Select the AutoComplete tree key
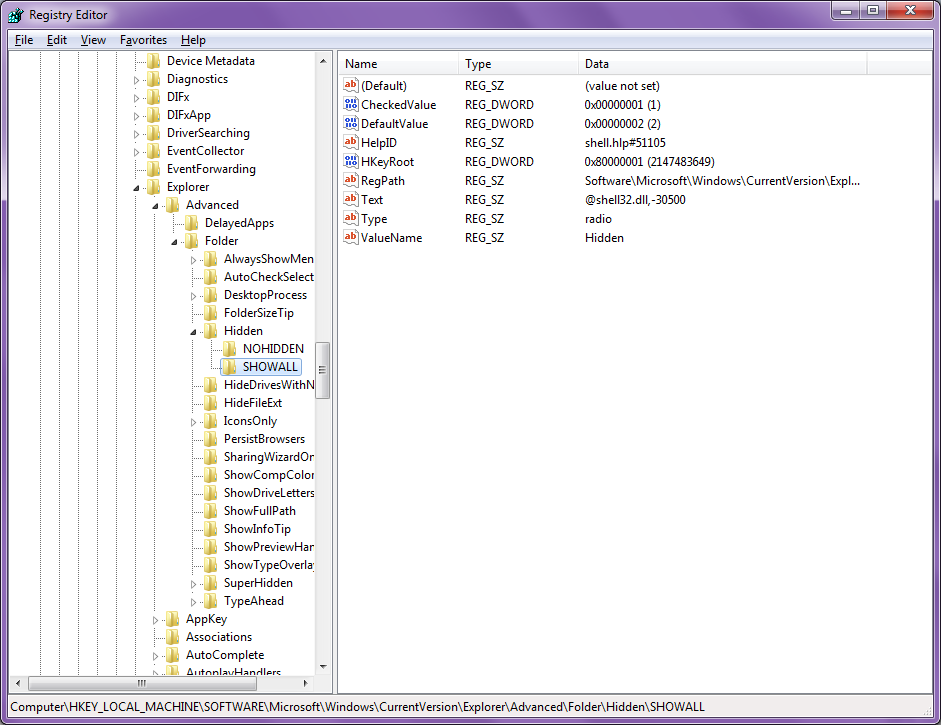 tap(224, 655)
